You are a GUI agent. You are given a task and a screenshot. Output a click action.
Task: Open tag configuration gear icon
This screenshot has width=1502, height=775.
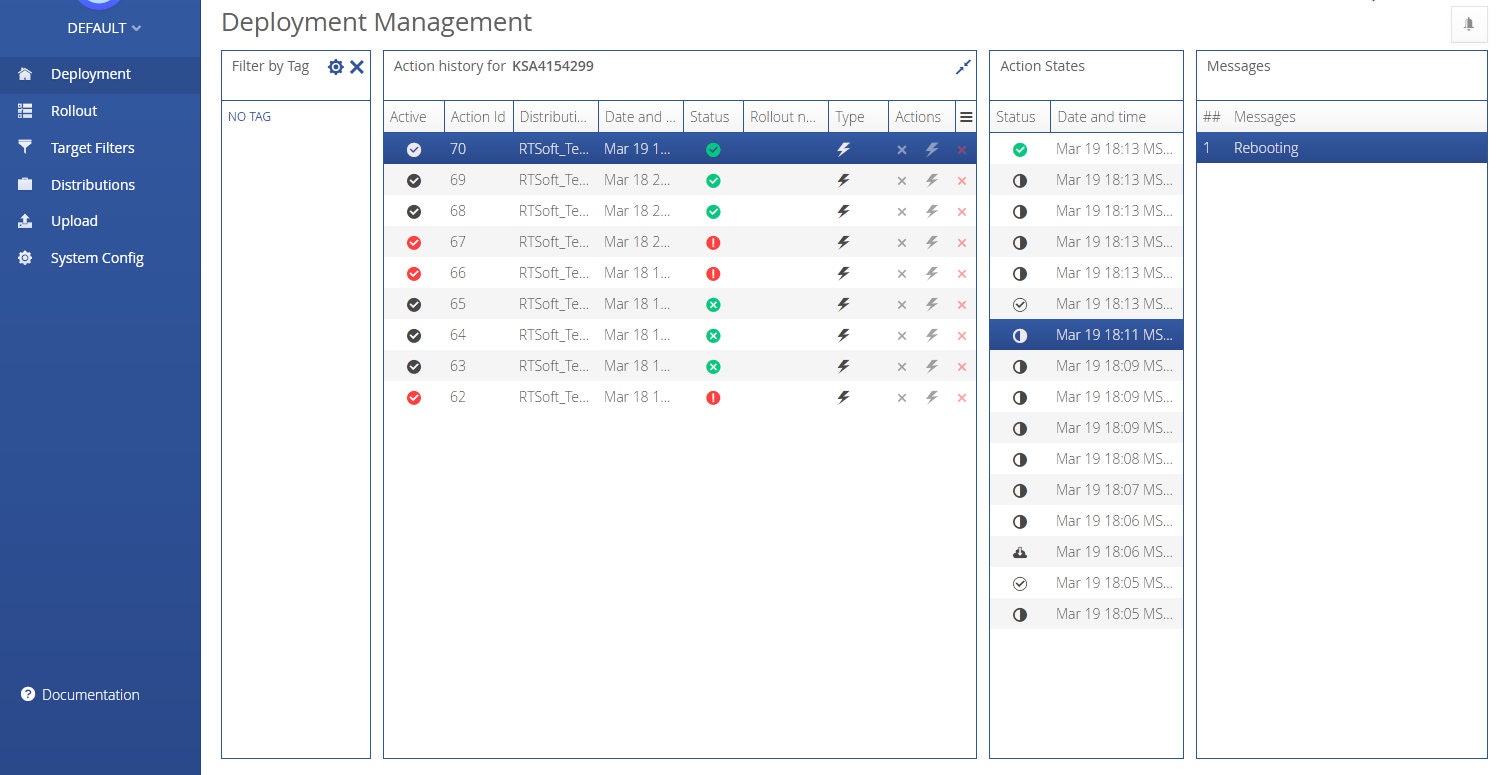pyautogui.click(x=336, y=67)
